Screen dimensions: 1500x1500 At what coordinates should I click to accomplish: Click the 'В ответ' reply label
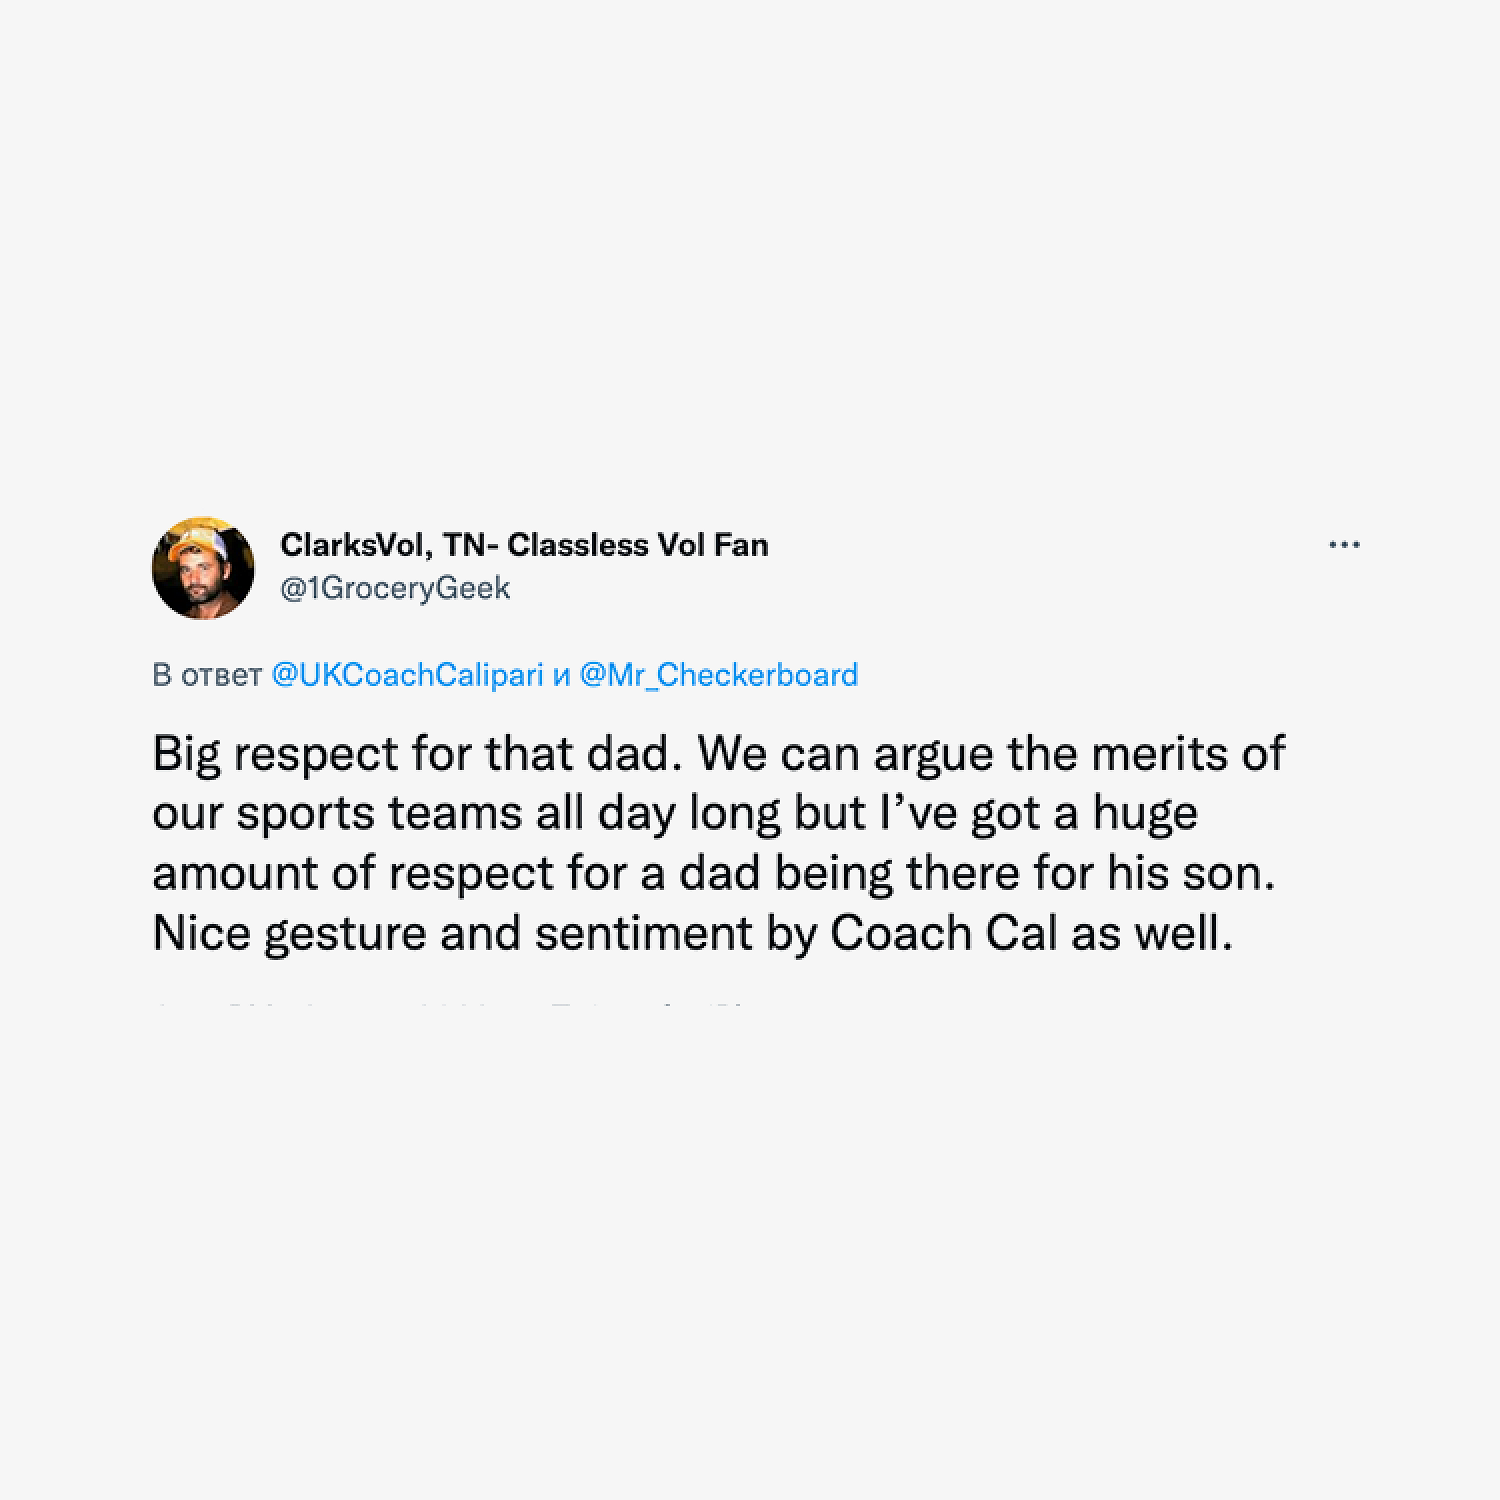[207, 675]
